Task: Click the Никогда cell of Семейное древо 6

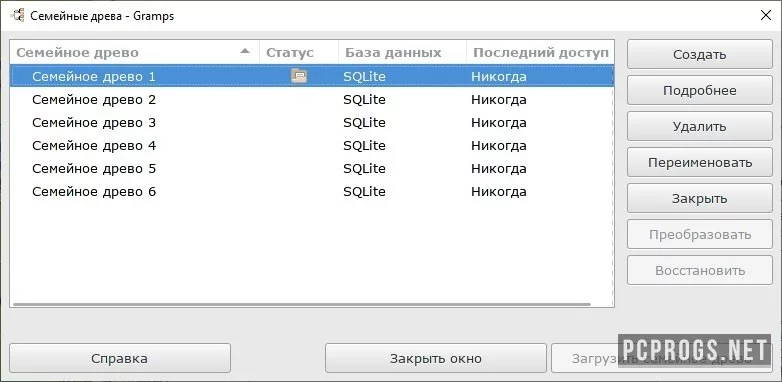Action: (x=499, y=191)
